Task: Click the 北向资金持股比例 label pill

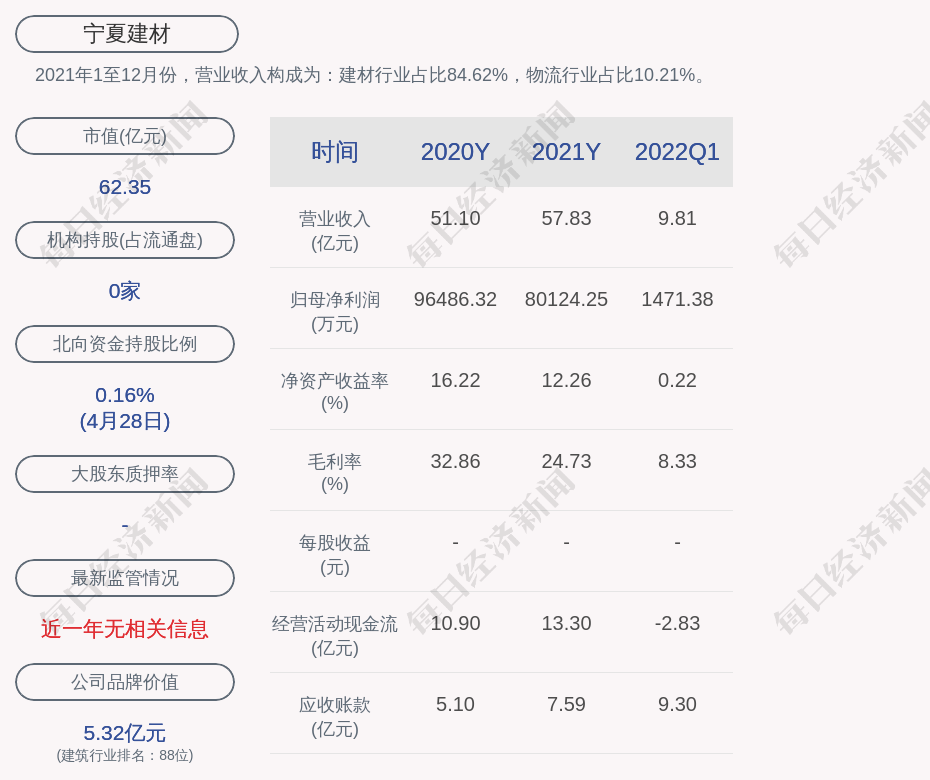Action: (125, 343)
